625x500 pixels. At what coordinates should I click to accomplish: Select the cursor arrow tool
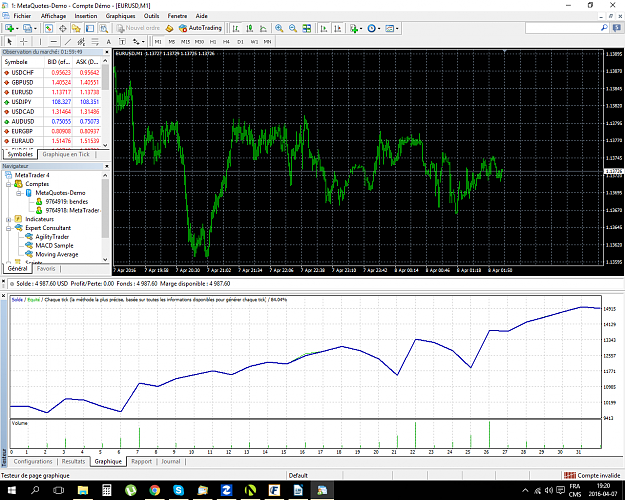[10, 41]
